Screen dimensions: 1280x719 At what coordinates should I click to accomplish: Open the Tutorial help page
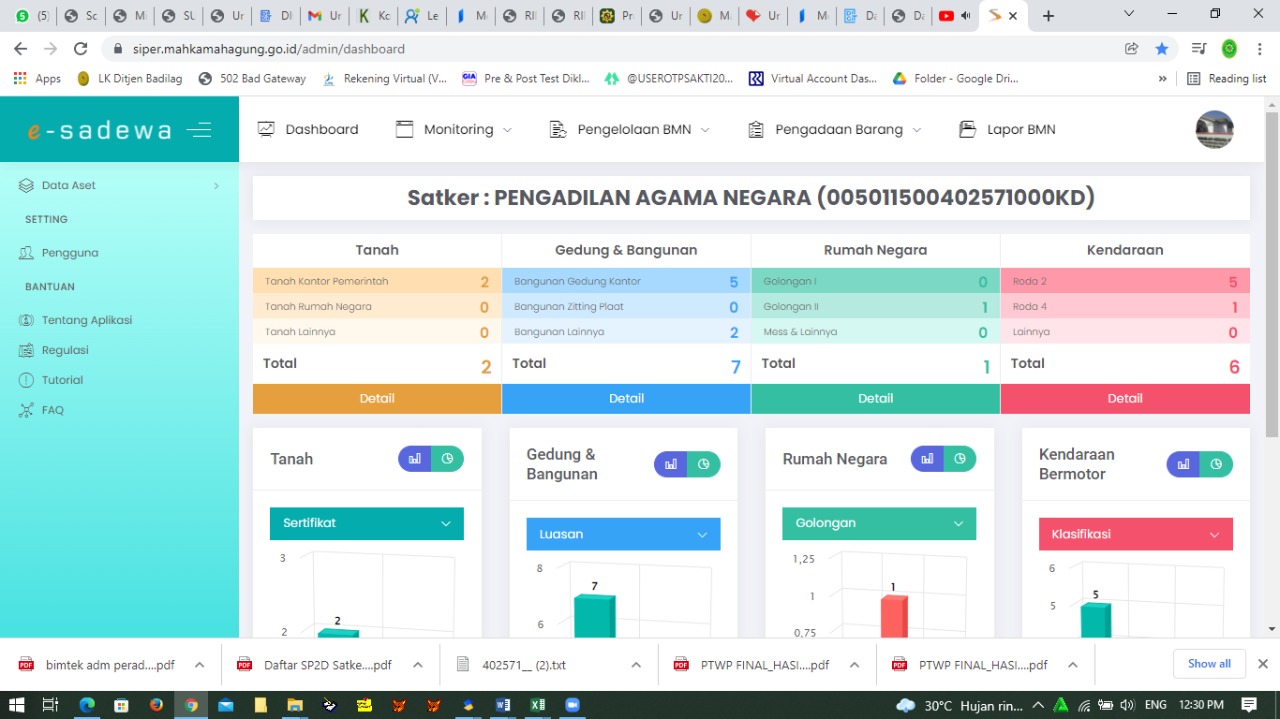pyautogui.click(x=62, y=380)
